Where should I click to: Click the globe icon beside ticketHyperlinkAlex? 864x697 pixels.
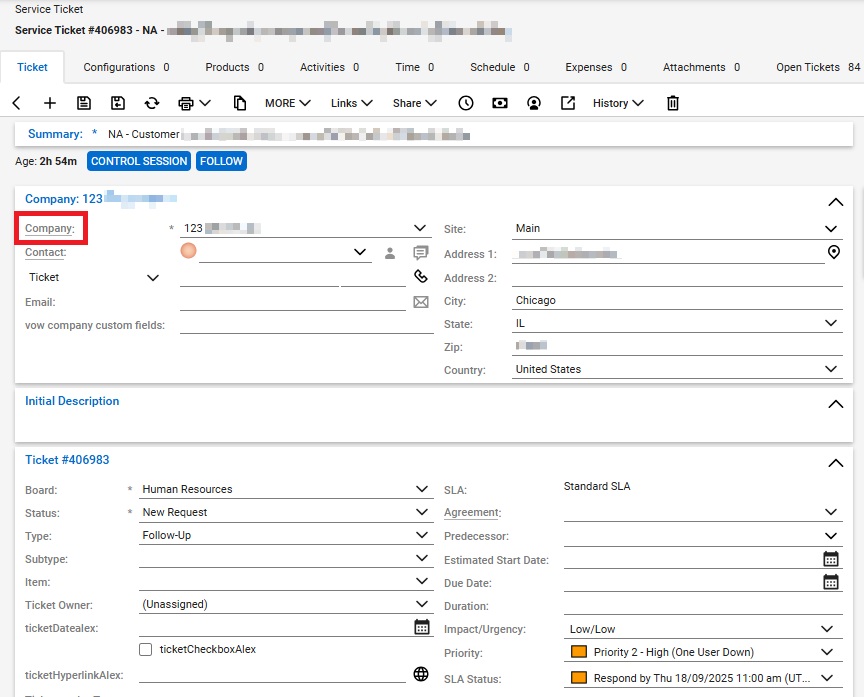tap(421, 674)
